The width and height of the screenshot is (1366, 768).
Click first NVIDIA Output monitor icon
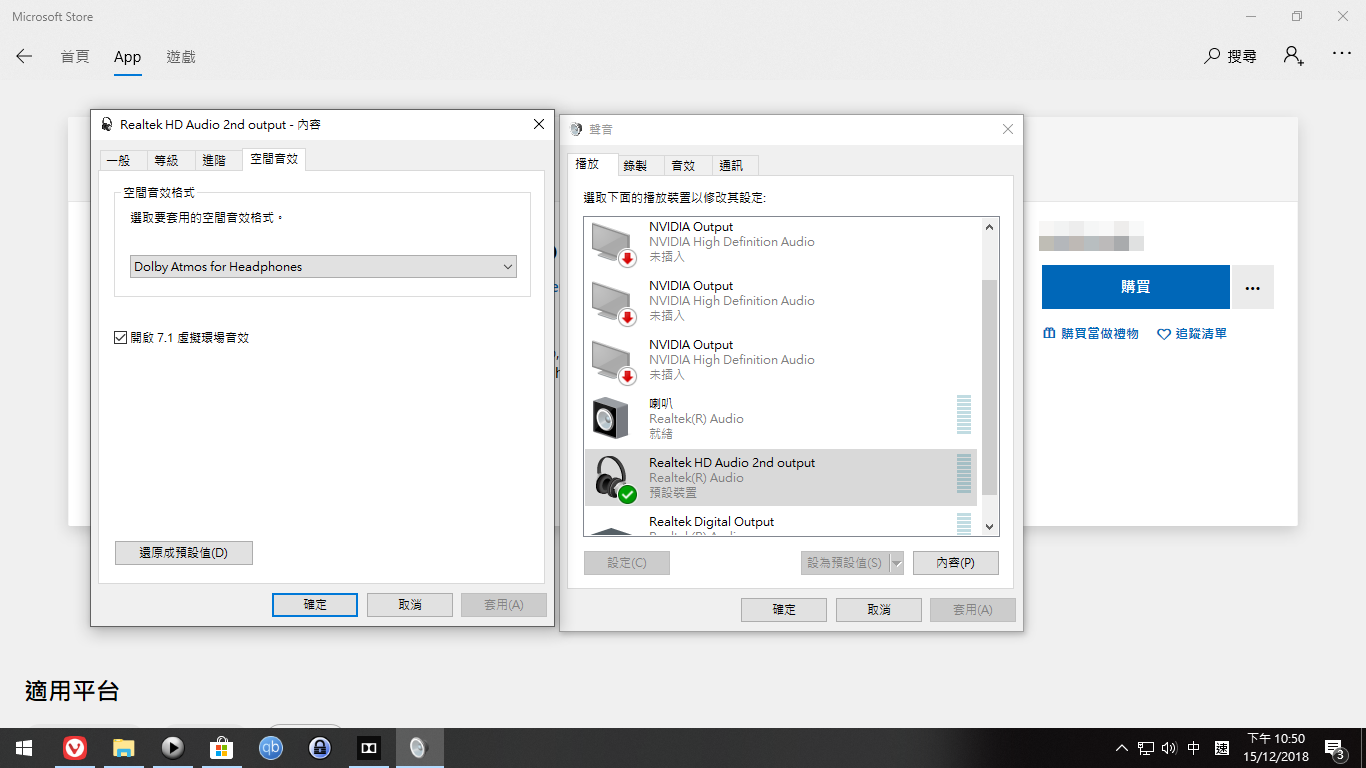click(x=613, y=243)
